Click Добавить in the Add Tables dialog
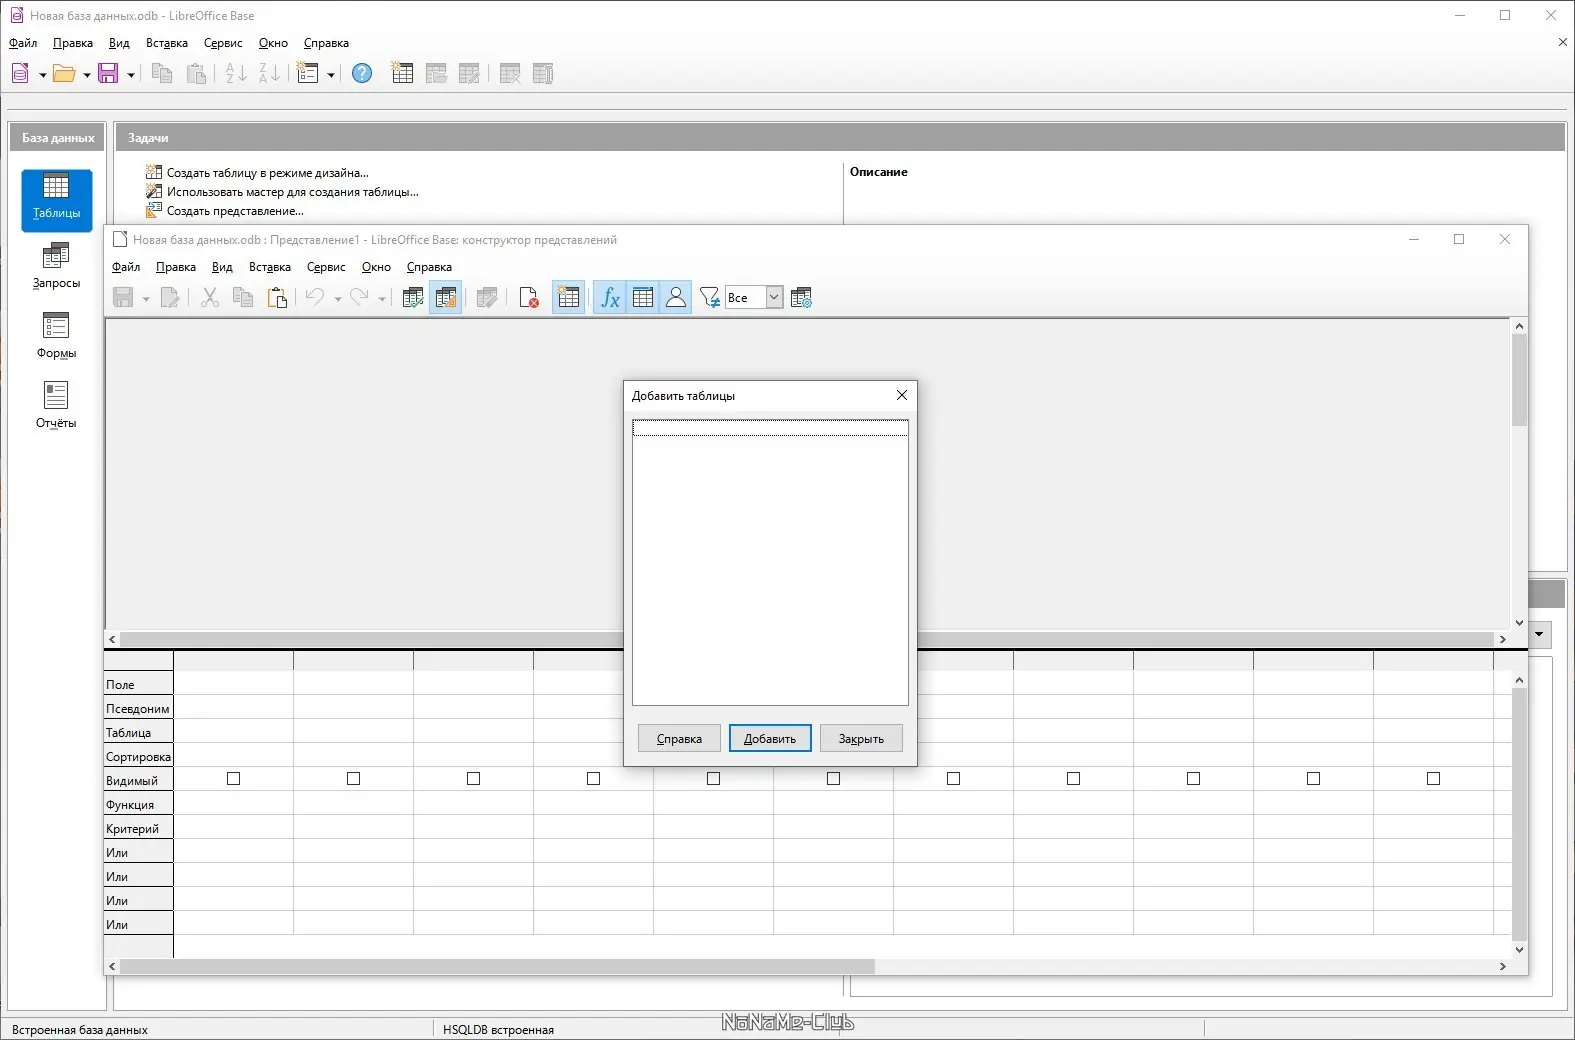1575x1040 pixels. pos(770,739)
